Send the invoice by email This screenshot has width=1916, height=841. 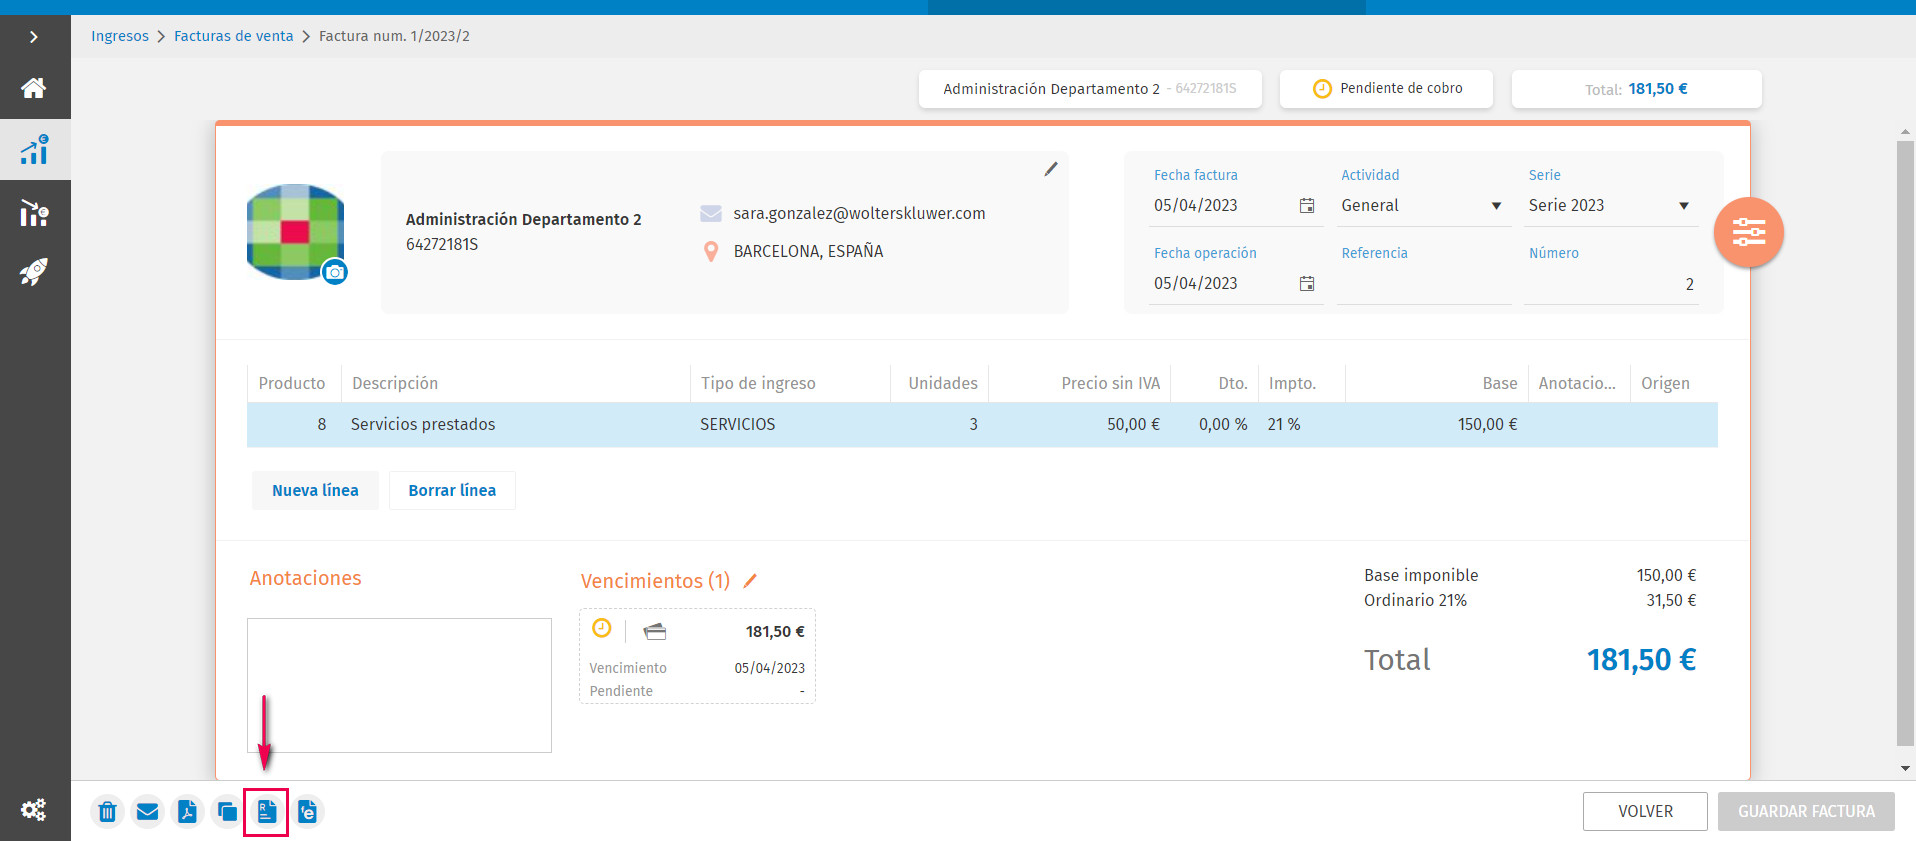(147, 812)
